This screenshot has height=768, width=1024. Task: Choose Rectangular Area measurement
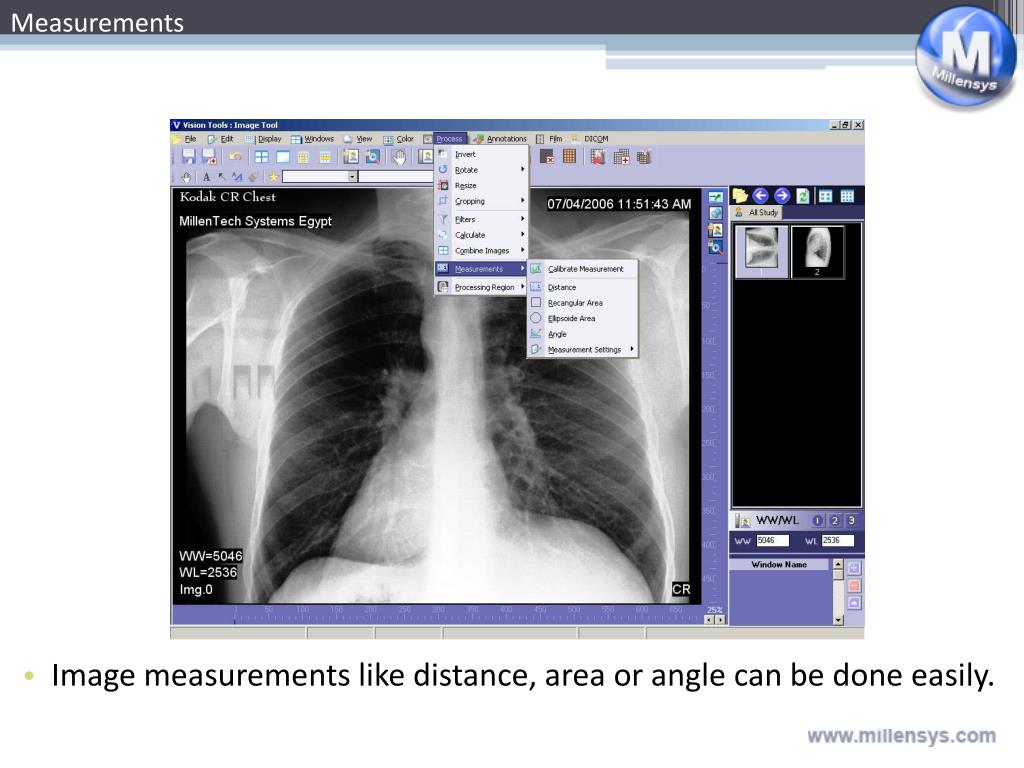coord(583,303)
